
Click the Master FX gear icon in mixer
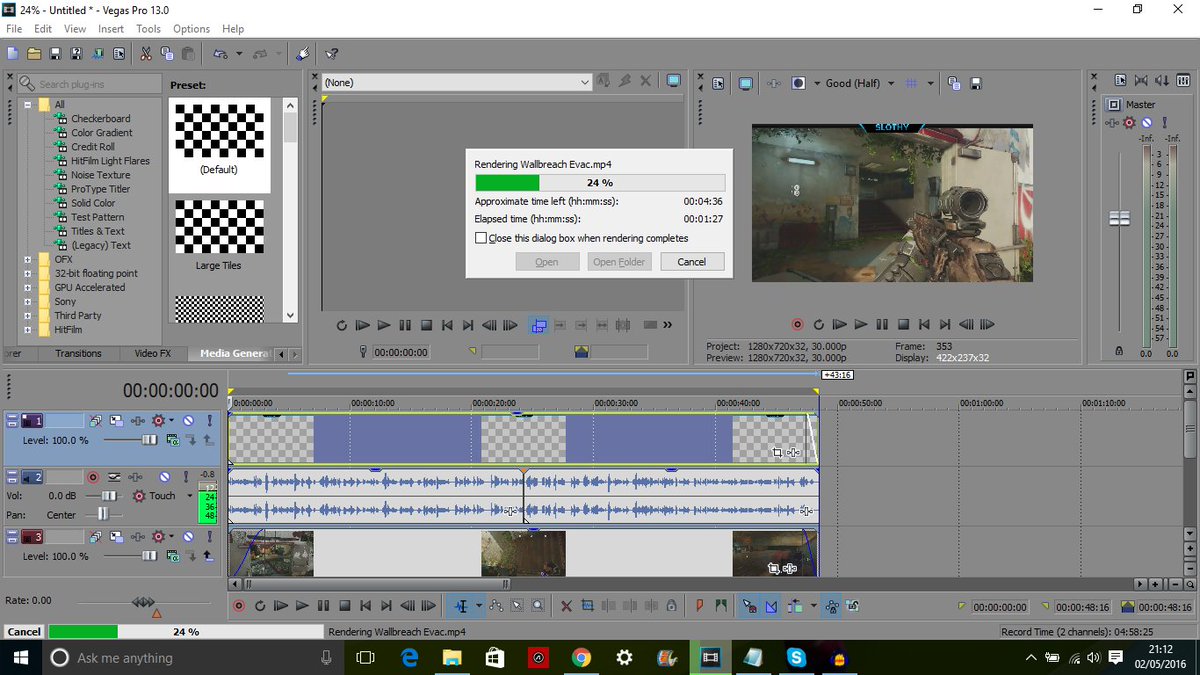1130,122
